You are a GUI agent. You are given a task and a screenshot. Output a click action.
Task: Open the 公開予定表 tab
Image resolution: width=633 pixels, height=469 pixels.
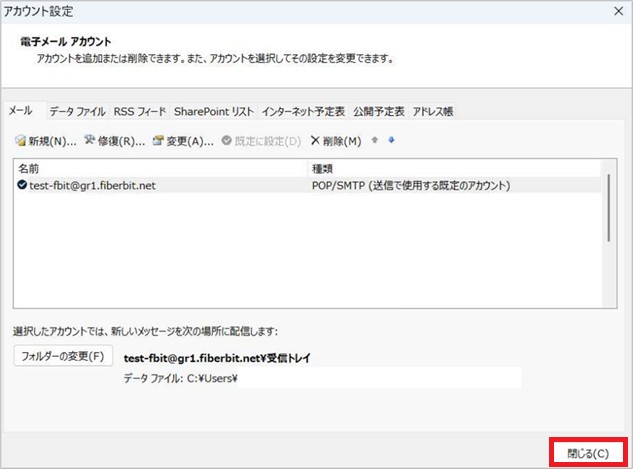click(x=379, y=111)
